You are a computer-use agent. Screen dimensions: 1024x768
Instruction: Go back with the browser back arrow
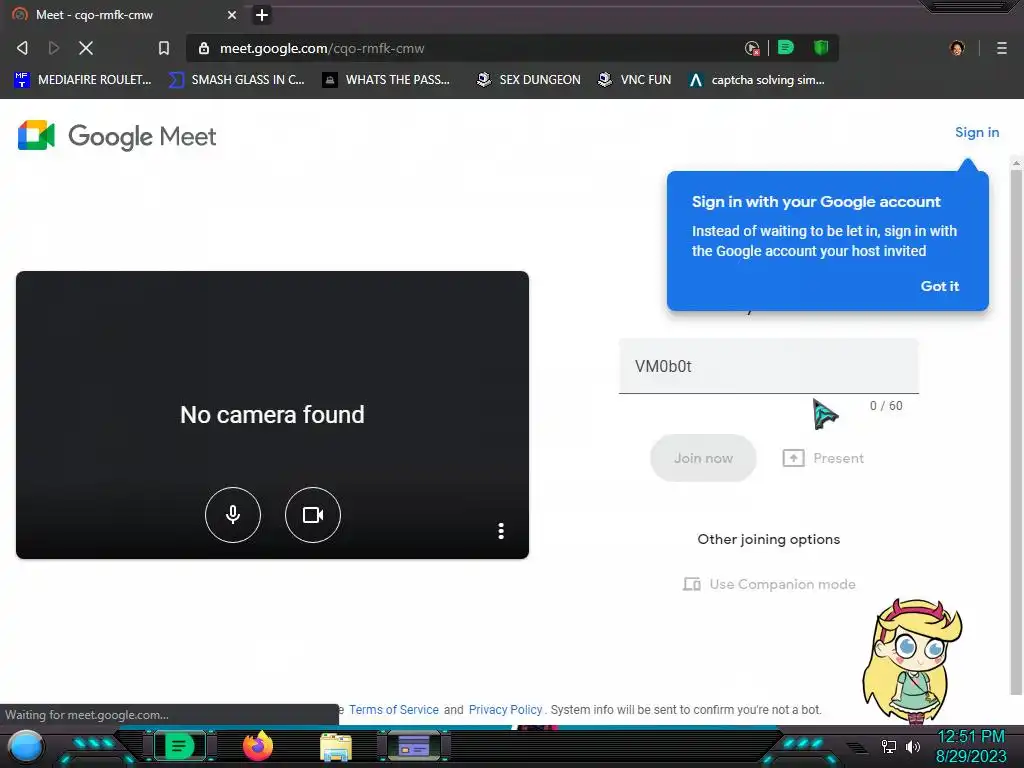pos(22,48)
